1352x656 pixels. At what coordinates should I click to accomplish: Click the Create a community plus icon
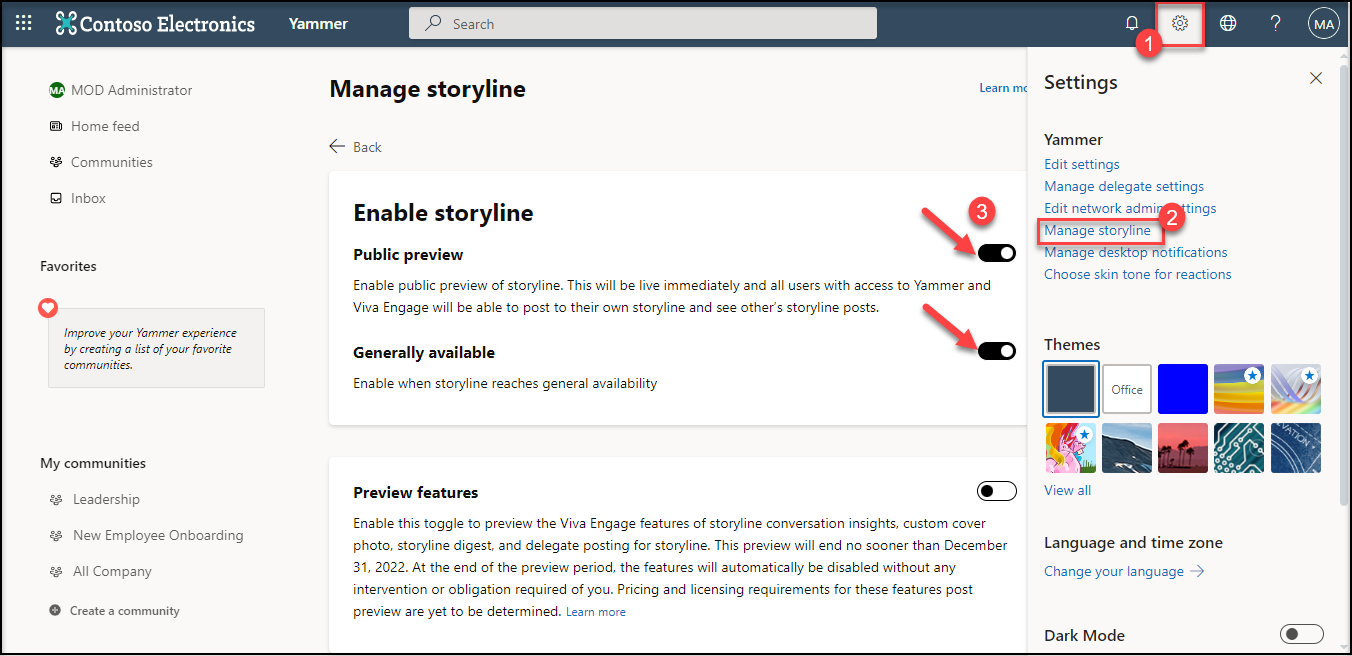point(55,610)
